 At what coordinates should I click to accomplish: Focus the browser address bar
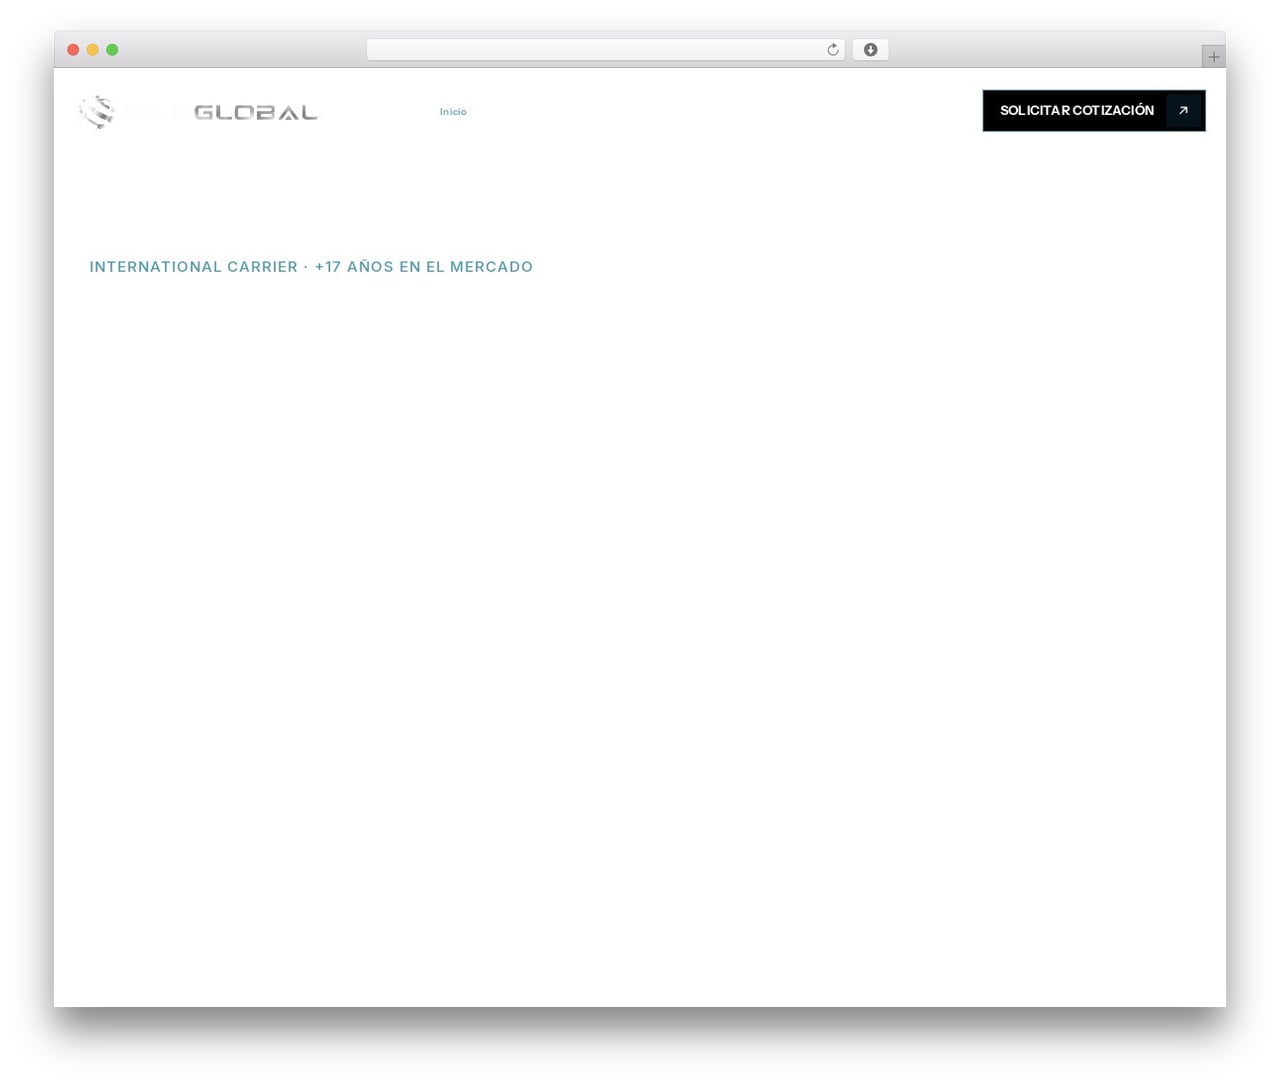tap(605, 50)
